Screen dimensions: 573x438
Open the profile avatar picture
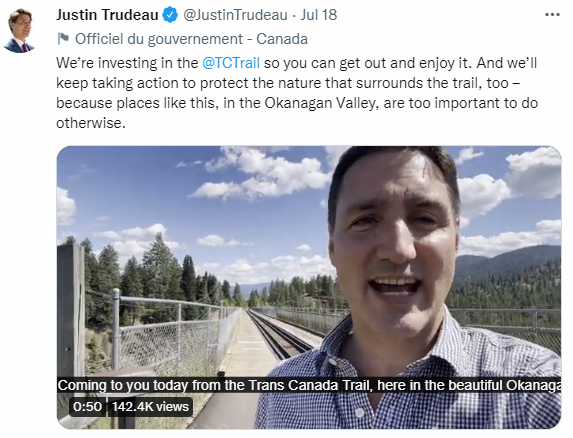[19, 31]
